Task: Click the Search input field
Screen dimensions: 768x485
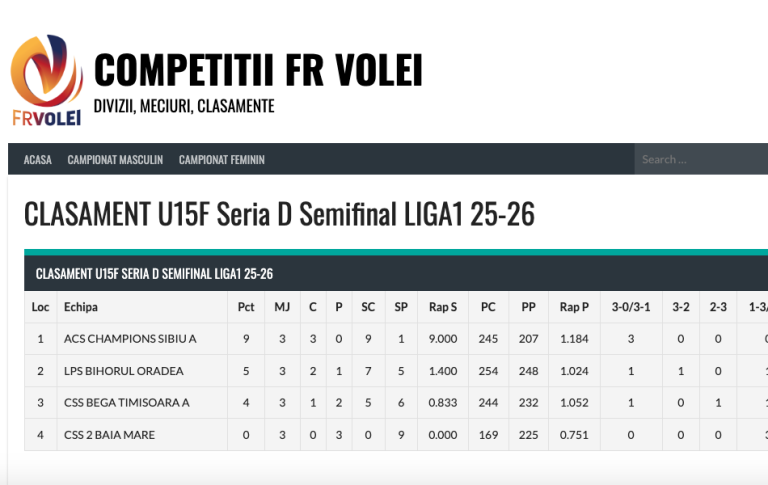Action: coord(700,159)
